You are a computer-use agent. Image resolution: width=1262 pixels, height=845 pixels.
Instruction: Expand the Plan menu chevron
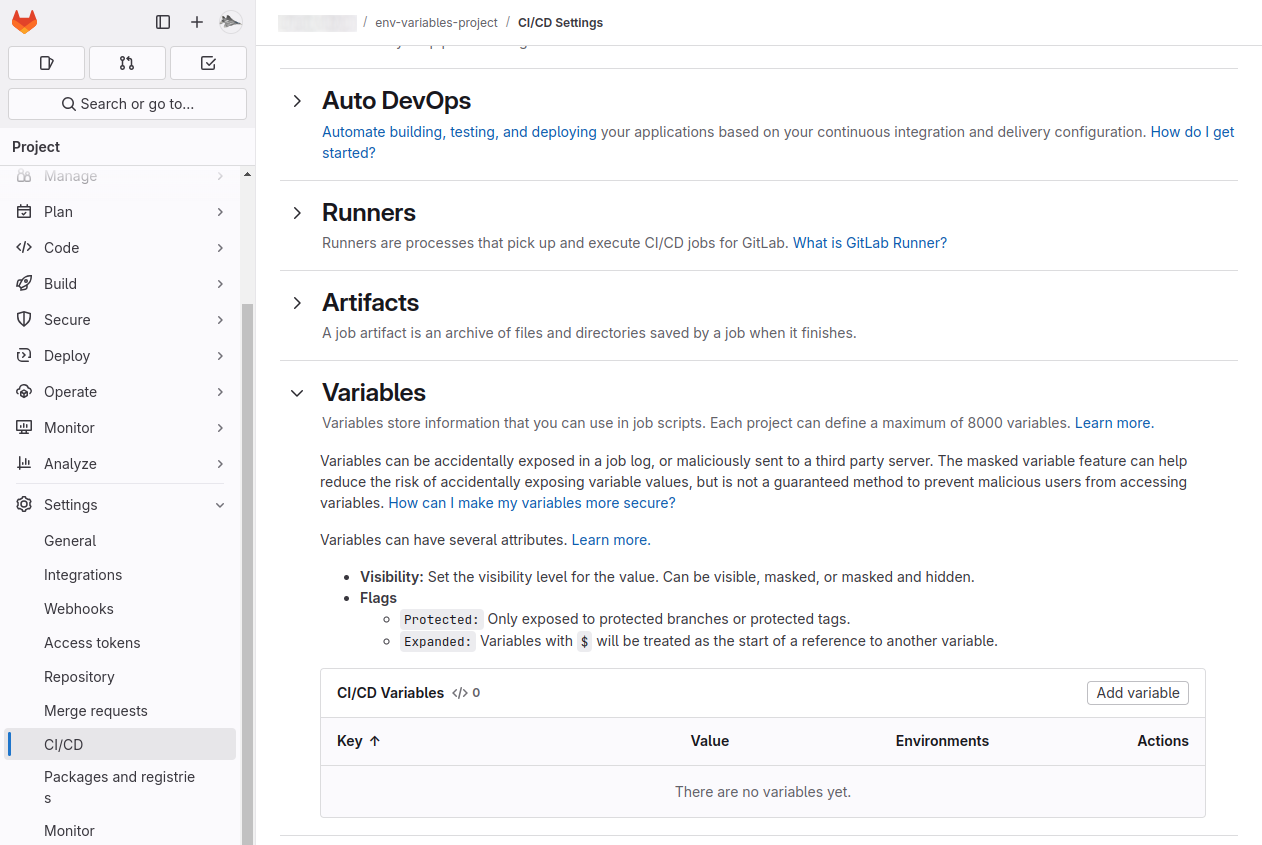pyautogui.click(x=220, y=212)
